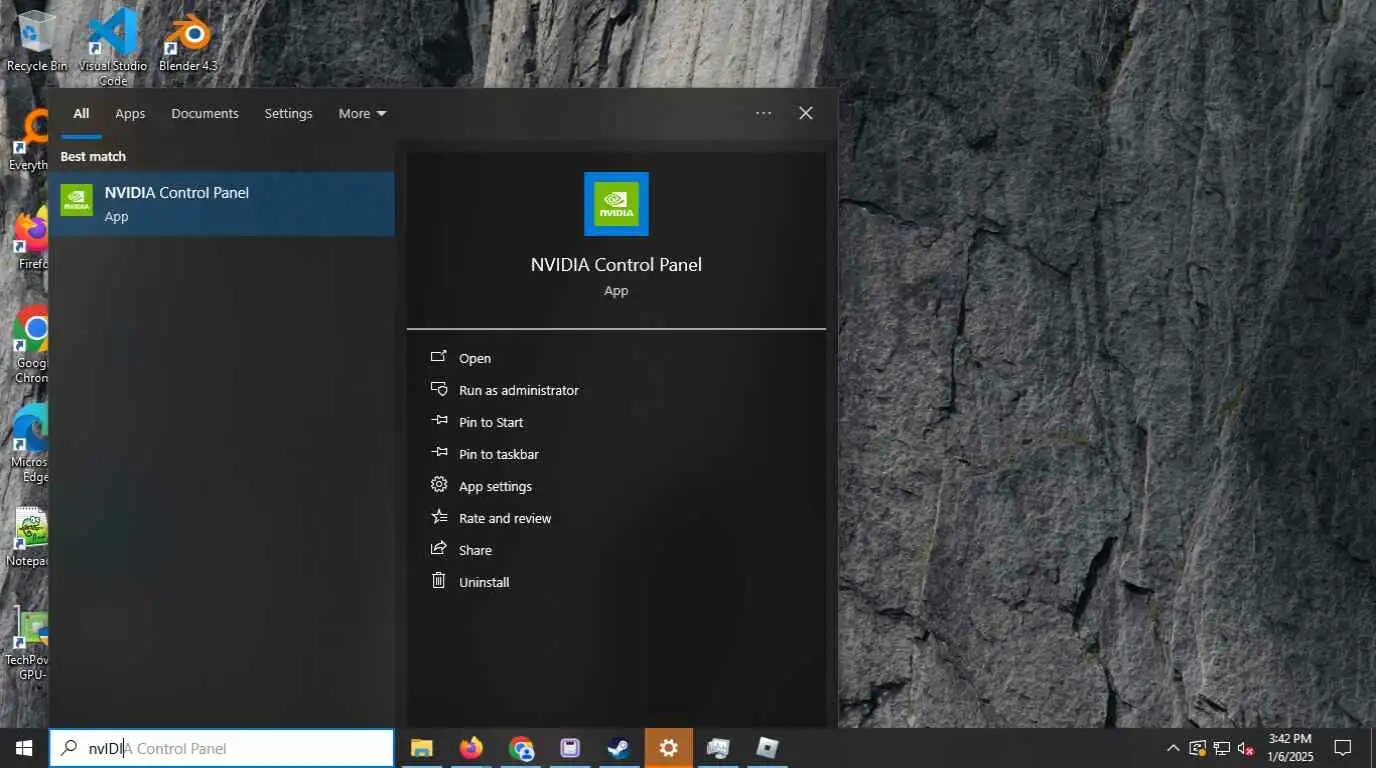Show hidden tray icons chevron
Image resolution: width=1376 pixels, height=768 pixels.
click(1173, 748)
